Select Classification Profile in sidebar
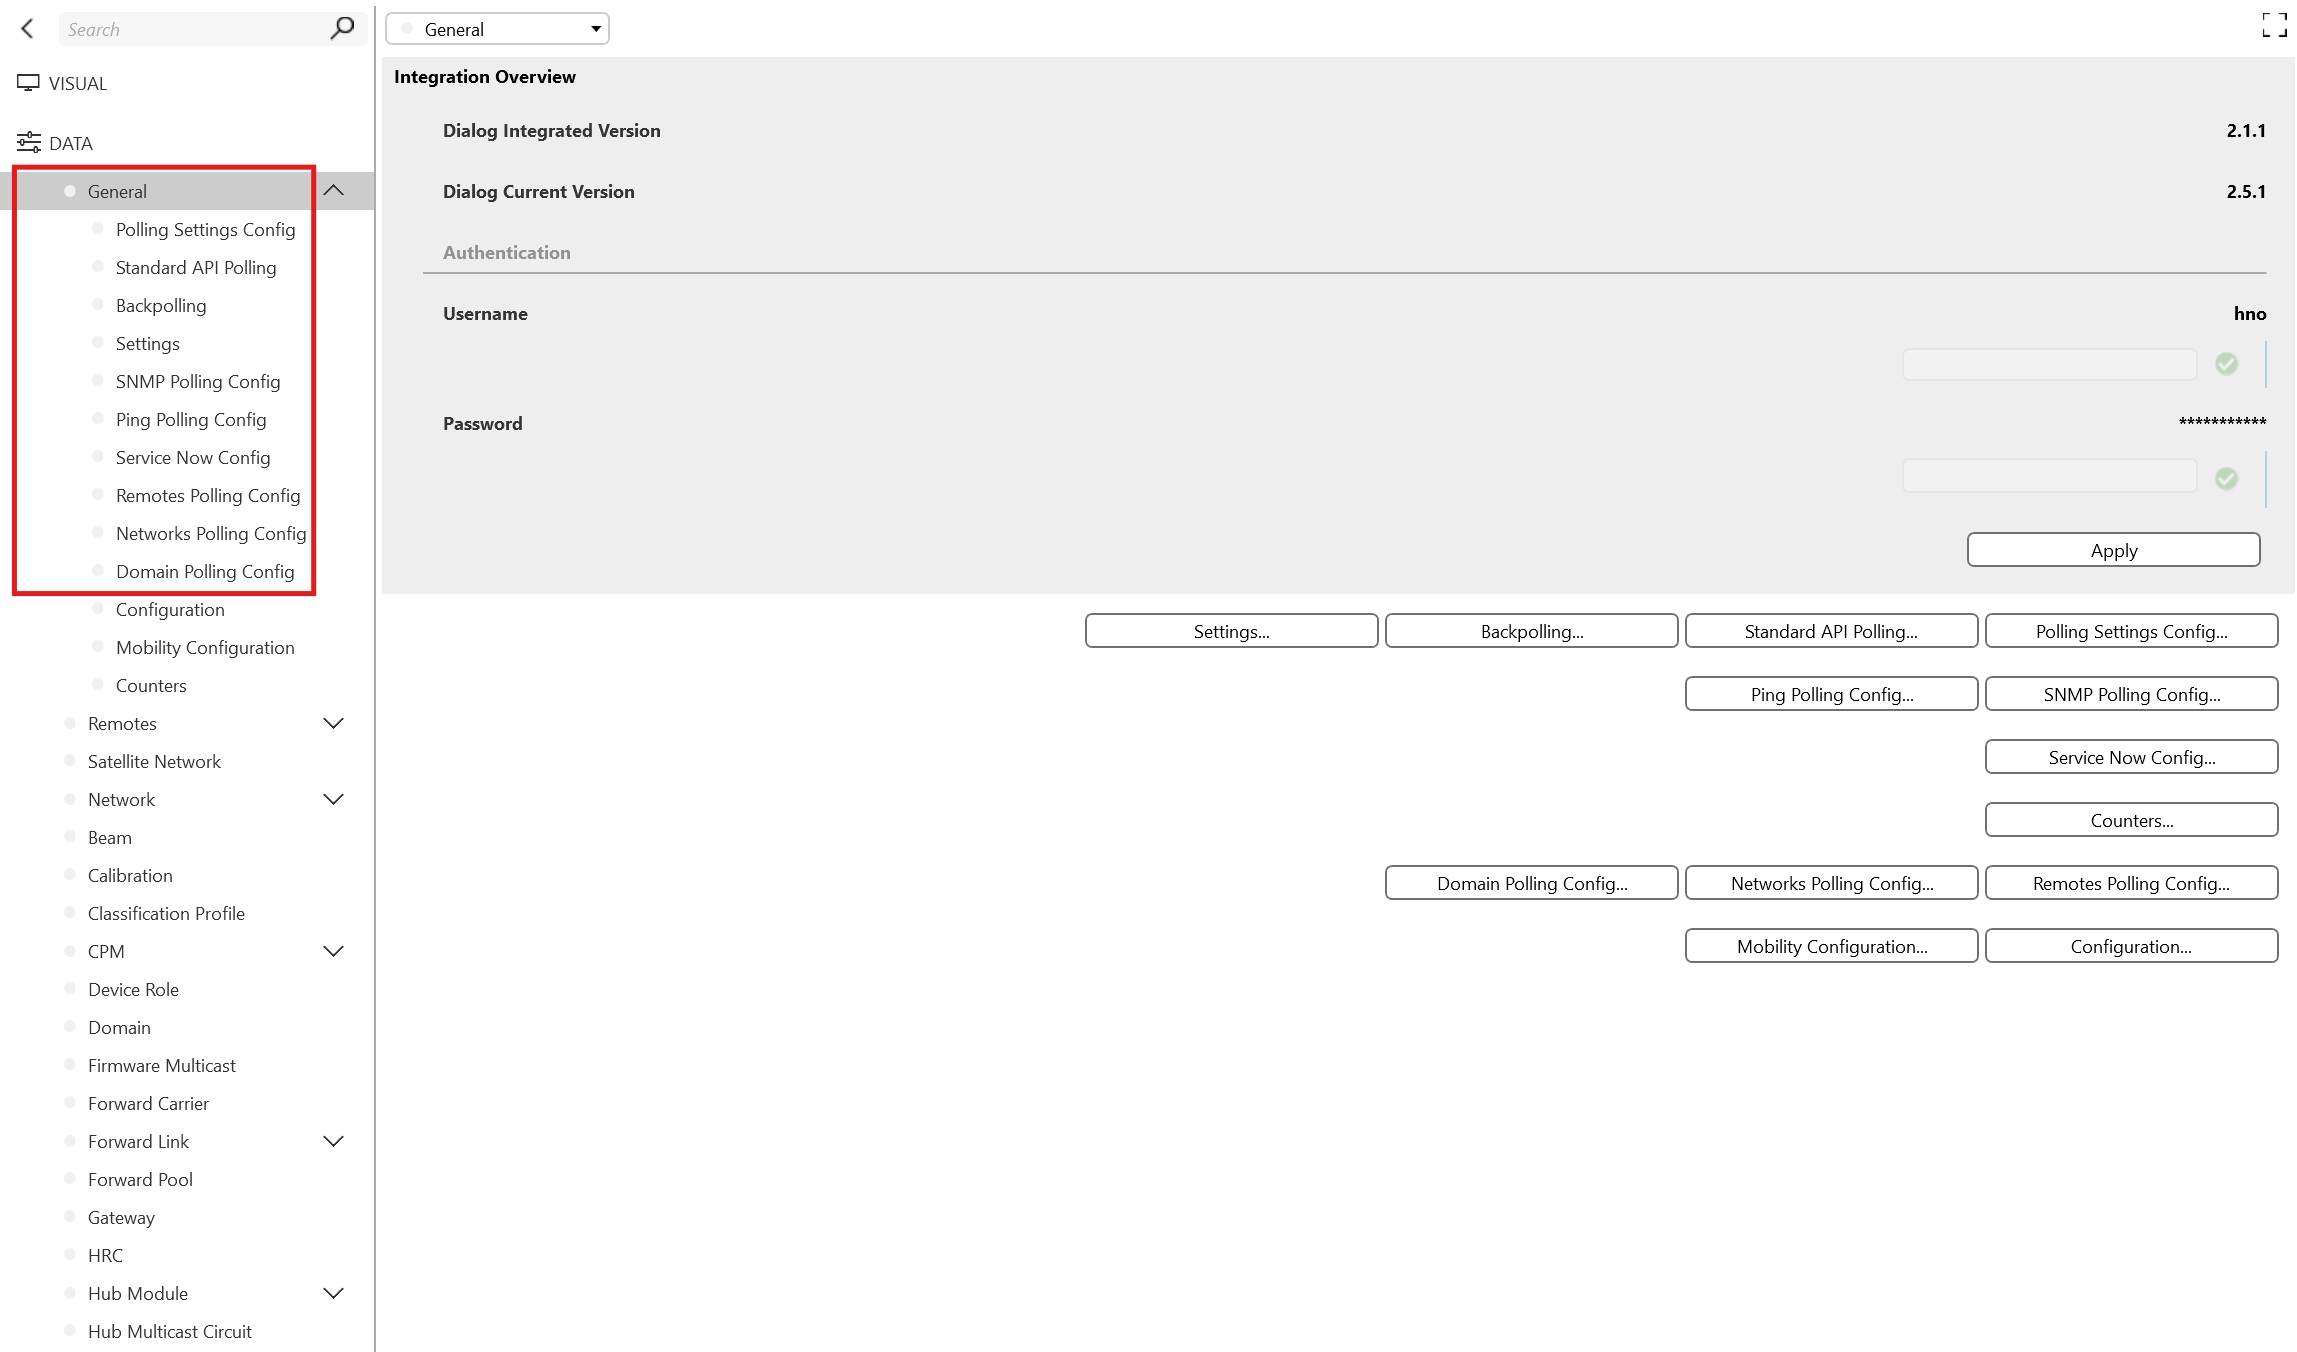The height and width of the screenshot is (1352, 2297). [x=166, y=913]
